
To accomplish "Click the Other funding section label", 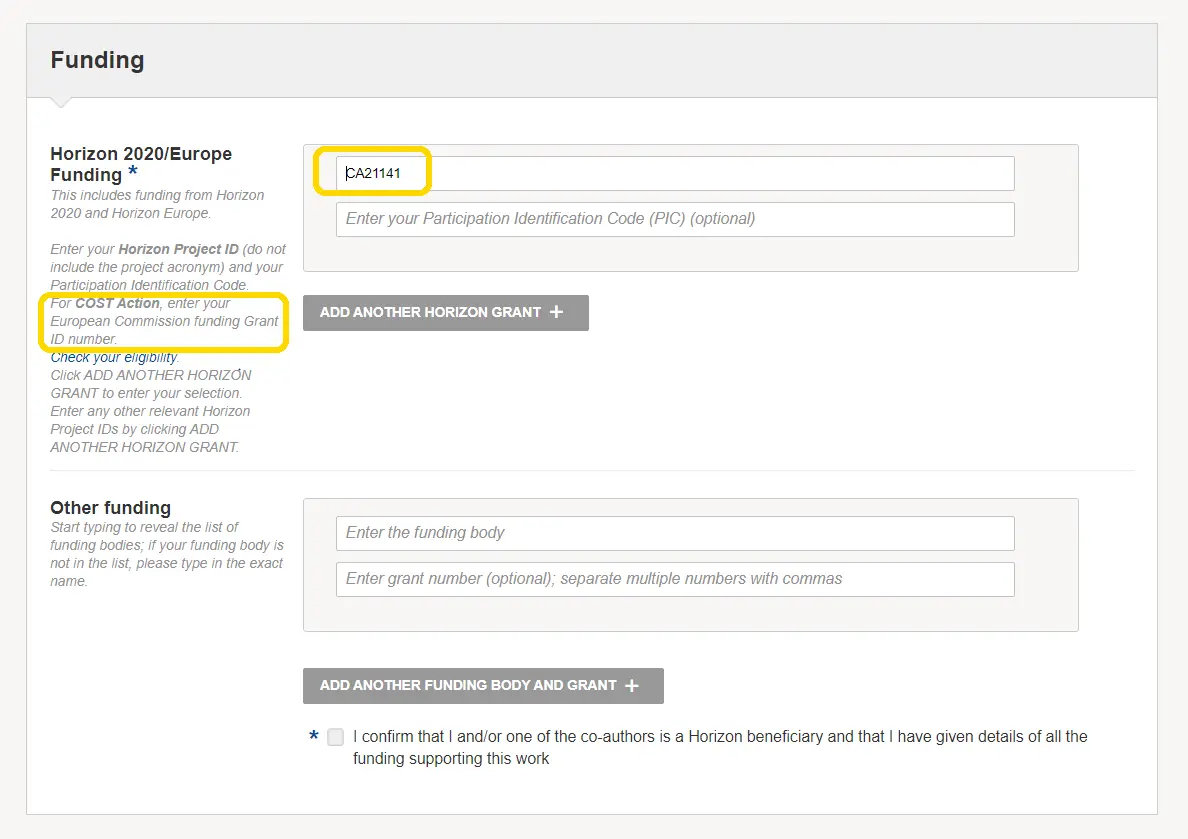I will coord(110,507).
